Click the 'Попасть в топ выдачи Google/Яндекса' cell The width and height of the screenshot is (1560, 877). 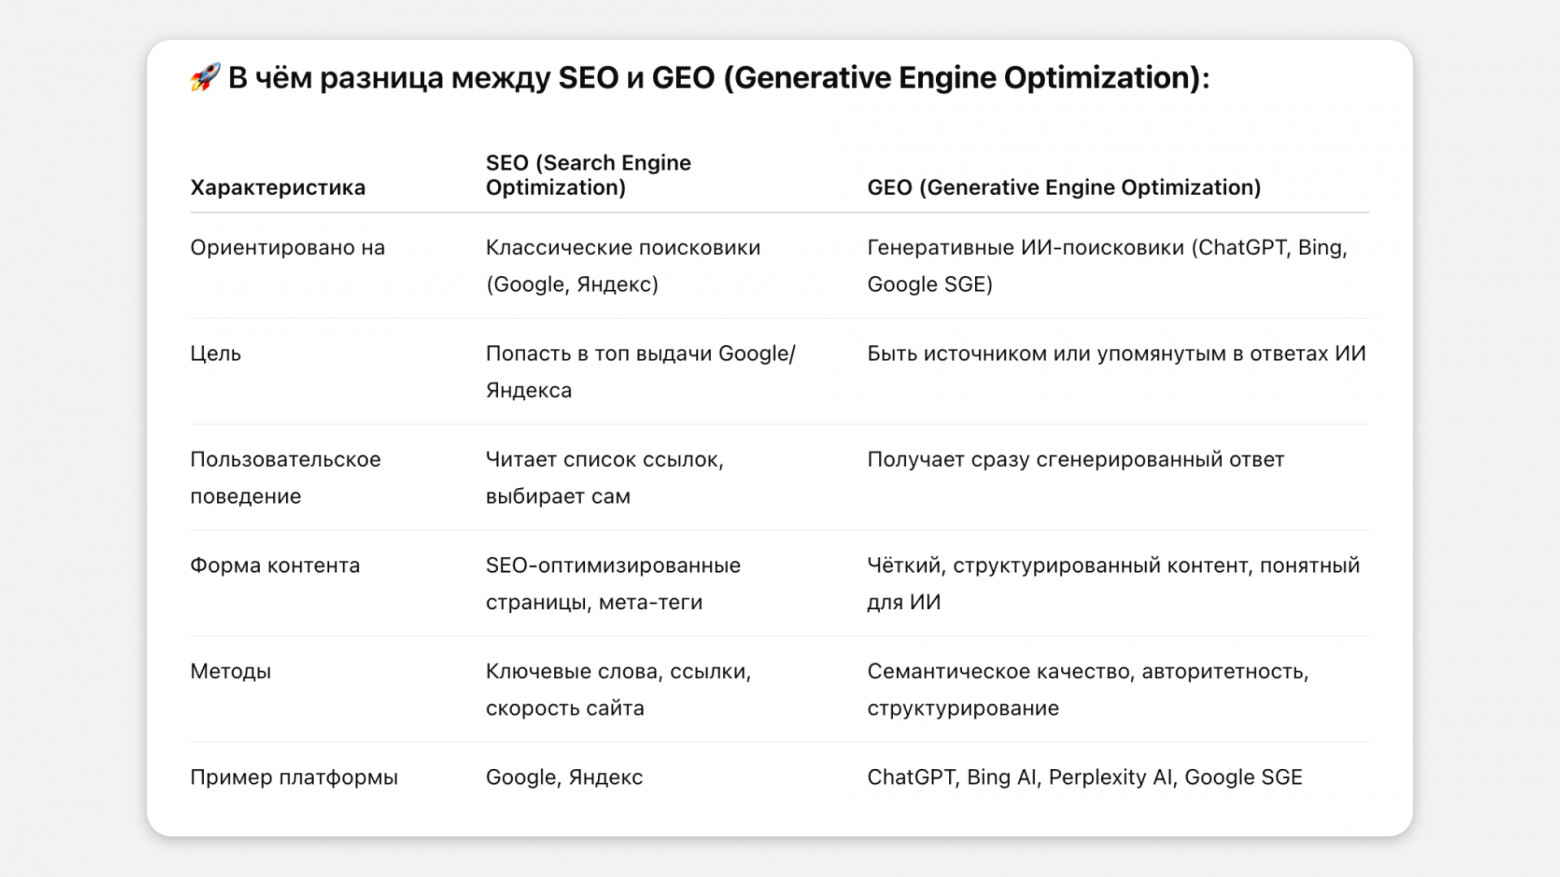pos(640,371)
